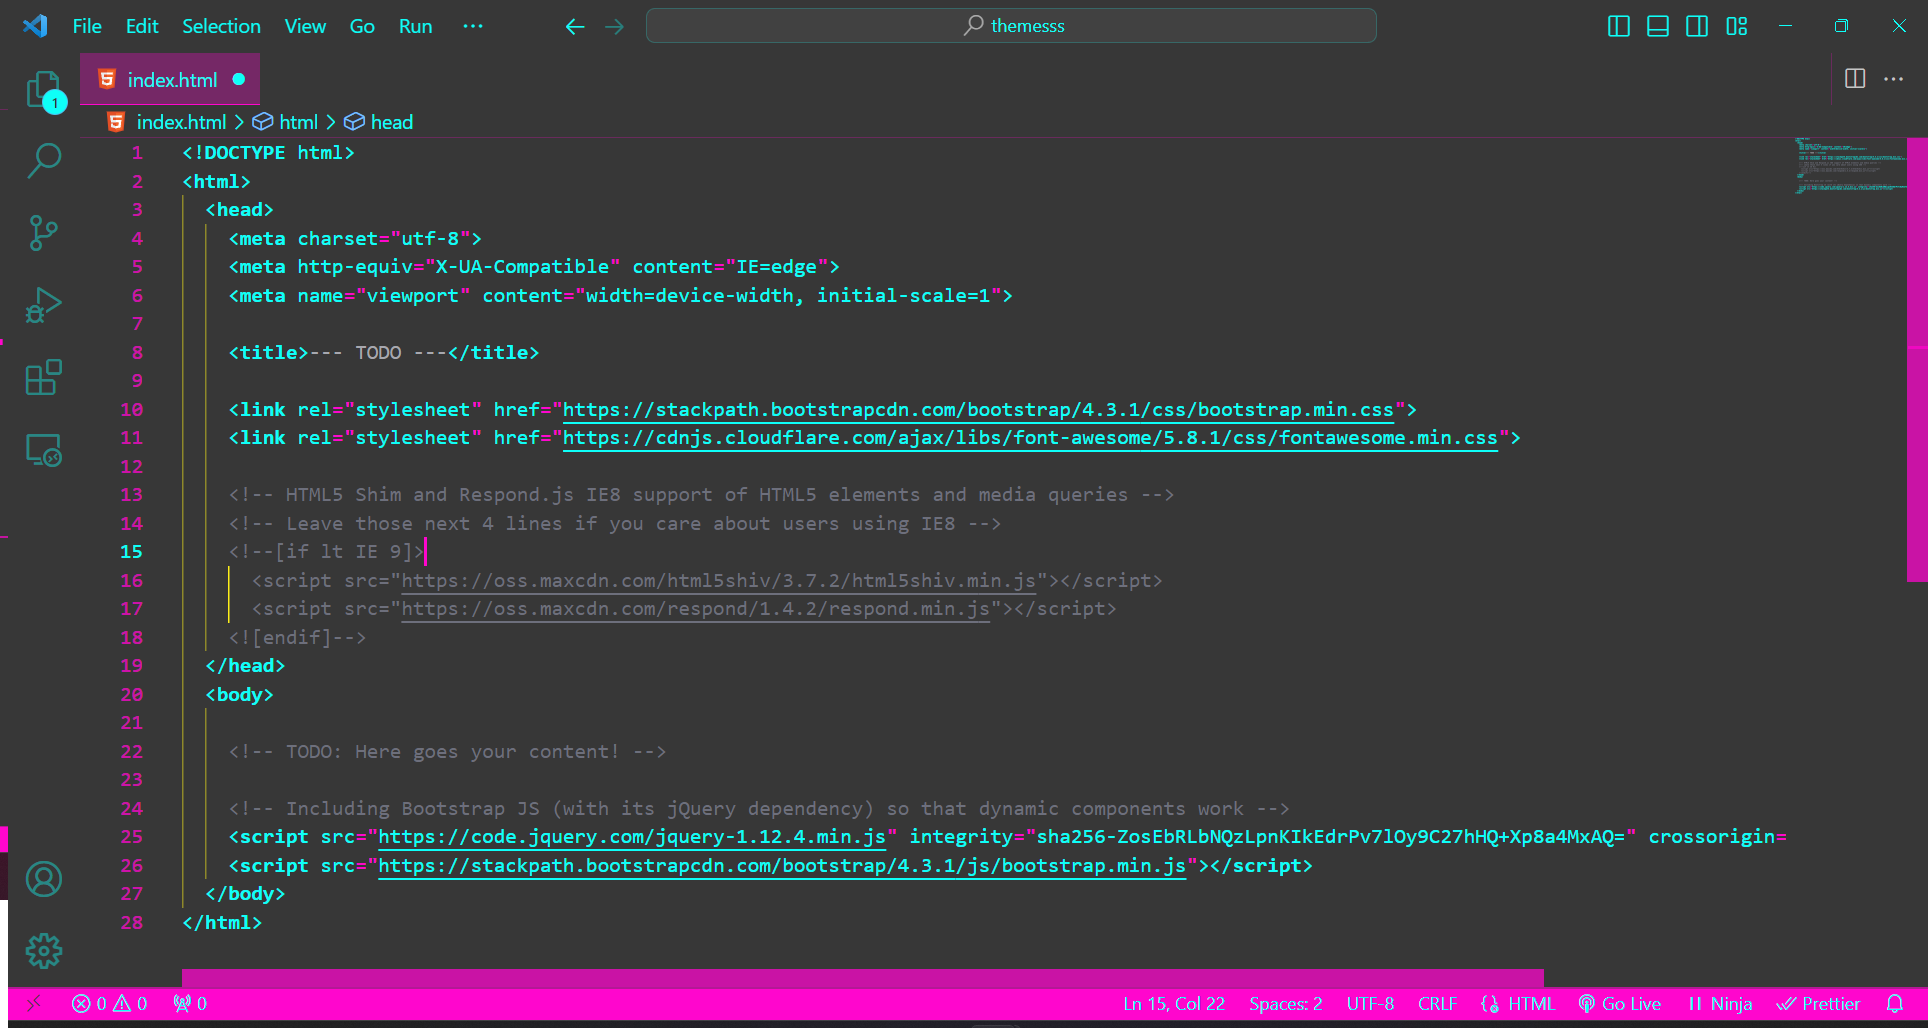
Task: Go back with the navigation arrow
Action: click(574, 27)
